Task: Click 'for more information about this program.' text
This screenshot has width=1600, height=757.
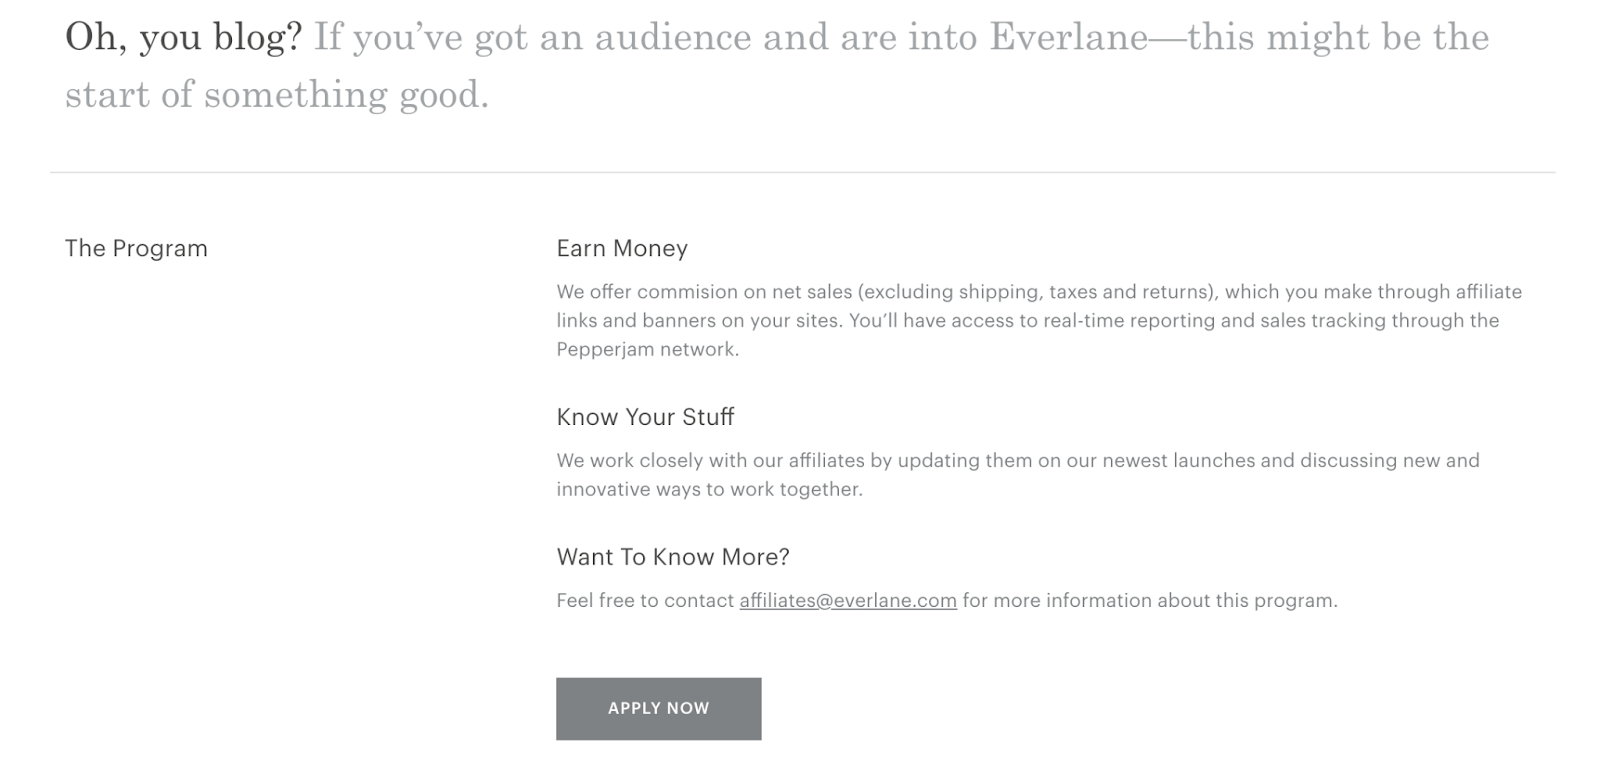Action: [1150, 600]
